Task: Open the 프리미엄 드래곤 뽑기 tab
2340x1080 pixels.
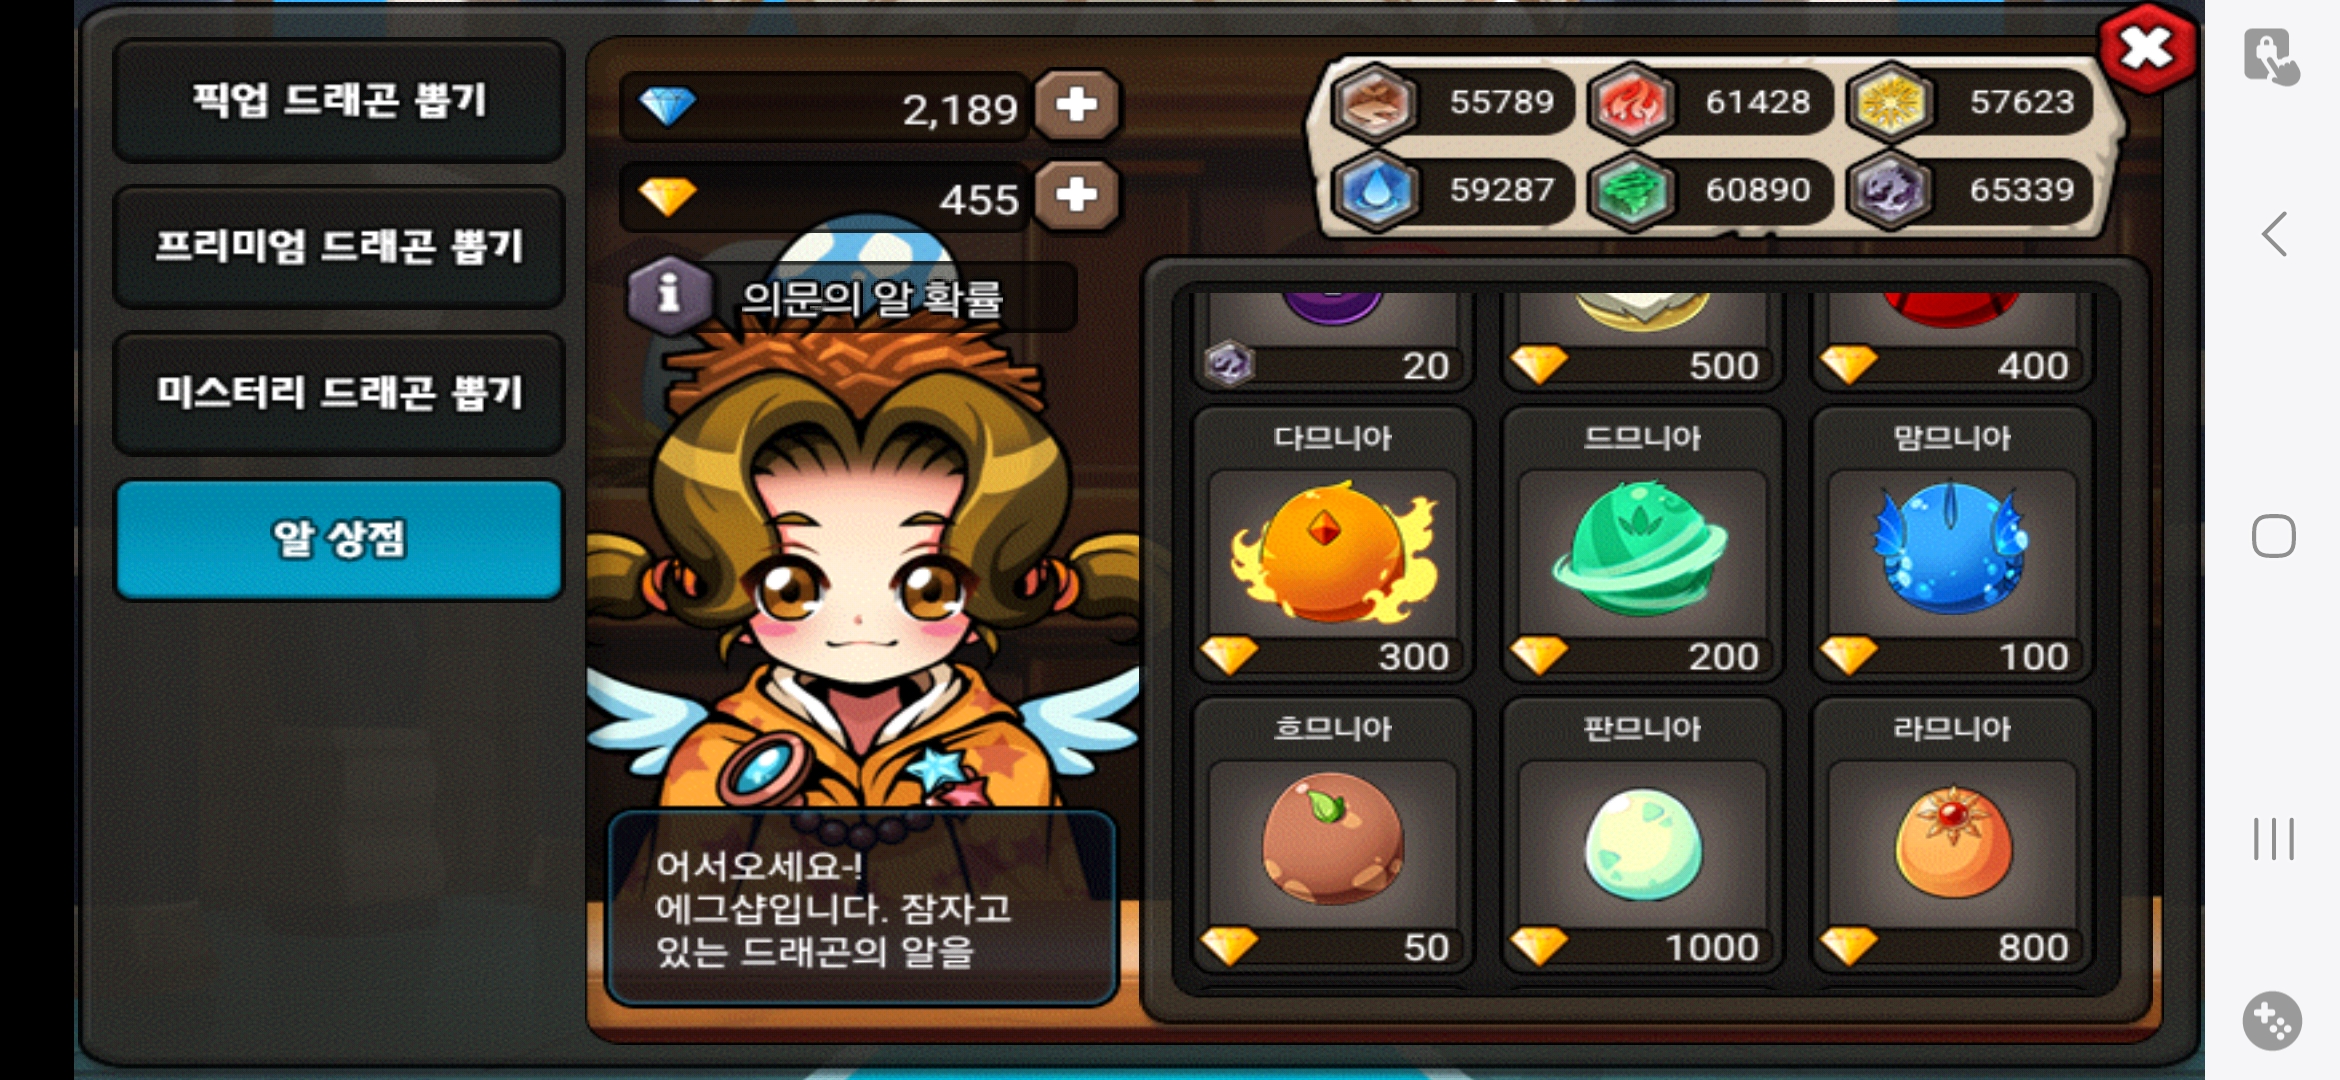Action: pos(339,247)
